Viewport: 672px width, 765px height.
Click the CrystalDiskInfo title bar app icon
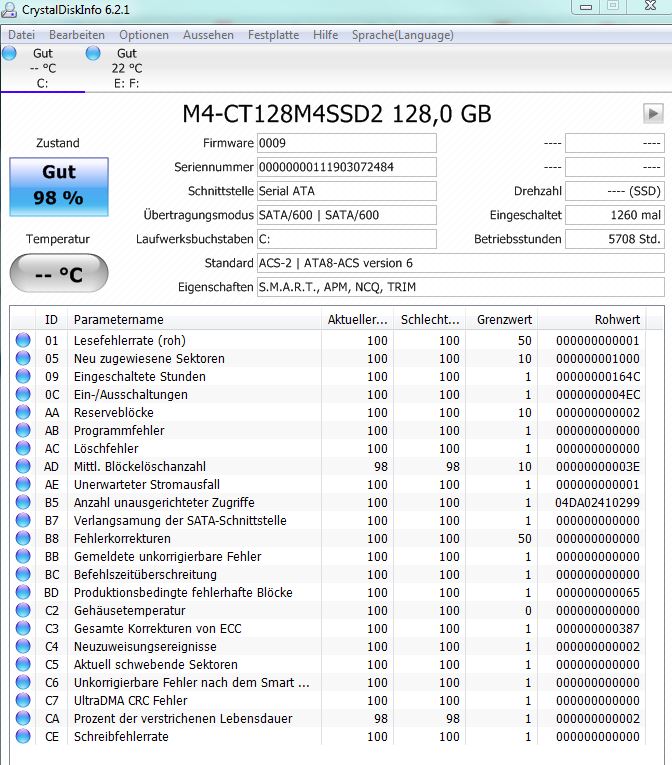(9, 10)
